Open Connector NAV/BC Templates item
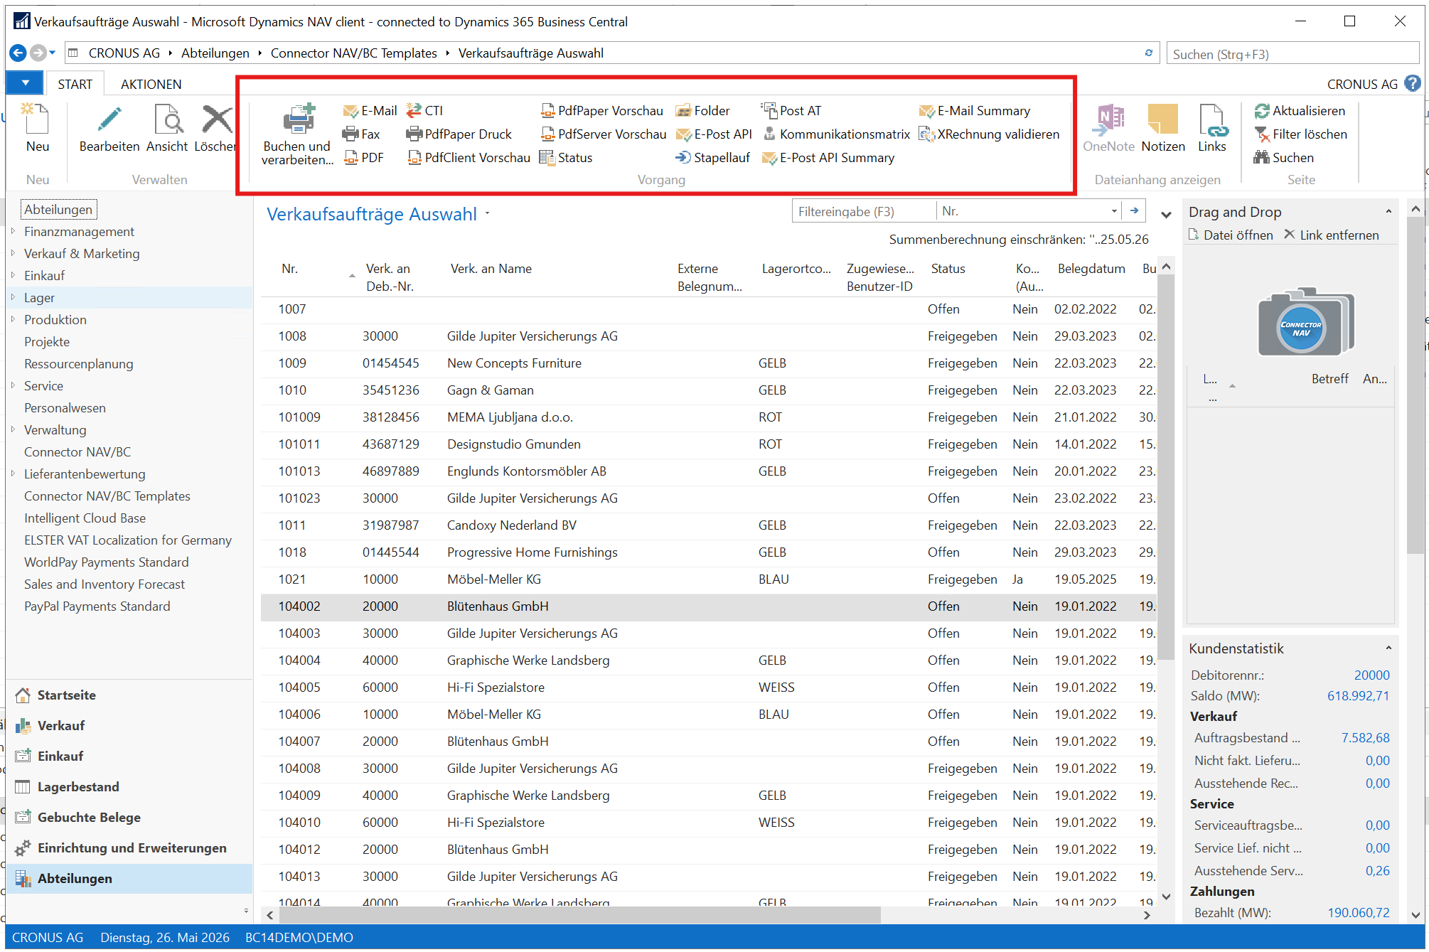Screen dimensions: 1429x952 107,496
